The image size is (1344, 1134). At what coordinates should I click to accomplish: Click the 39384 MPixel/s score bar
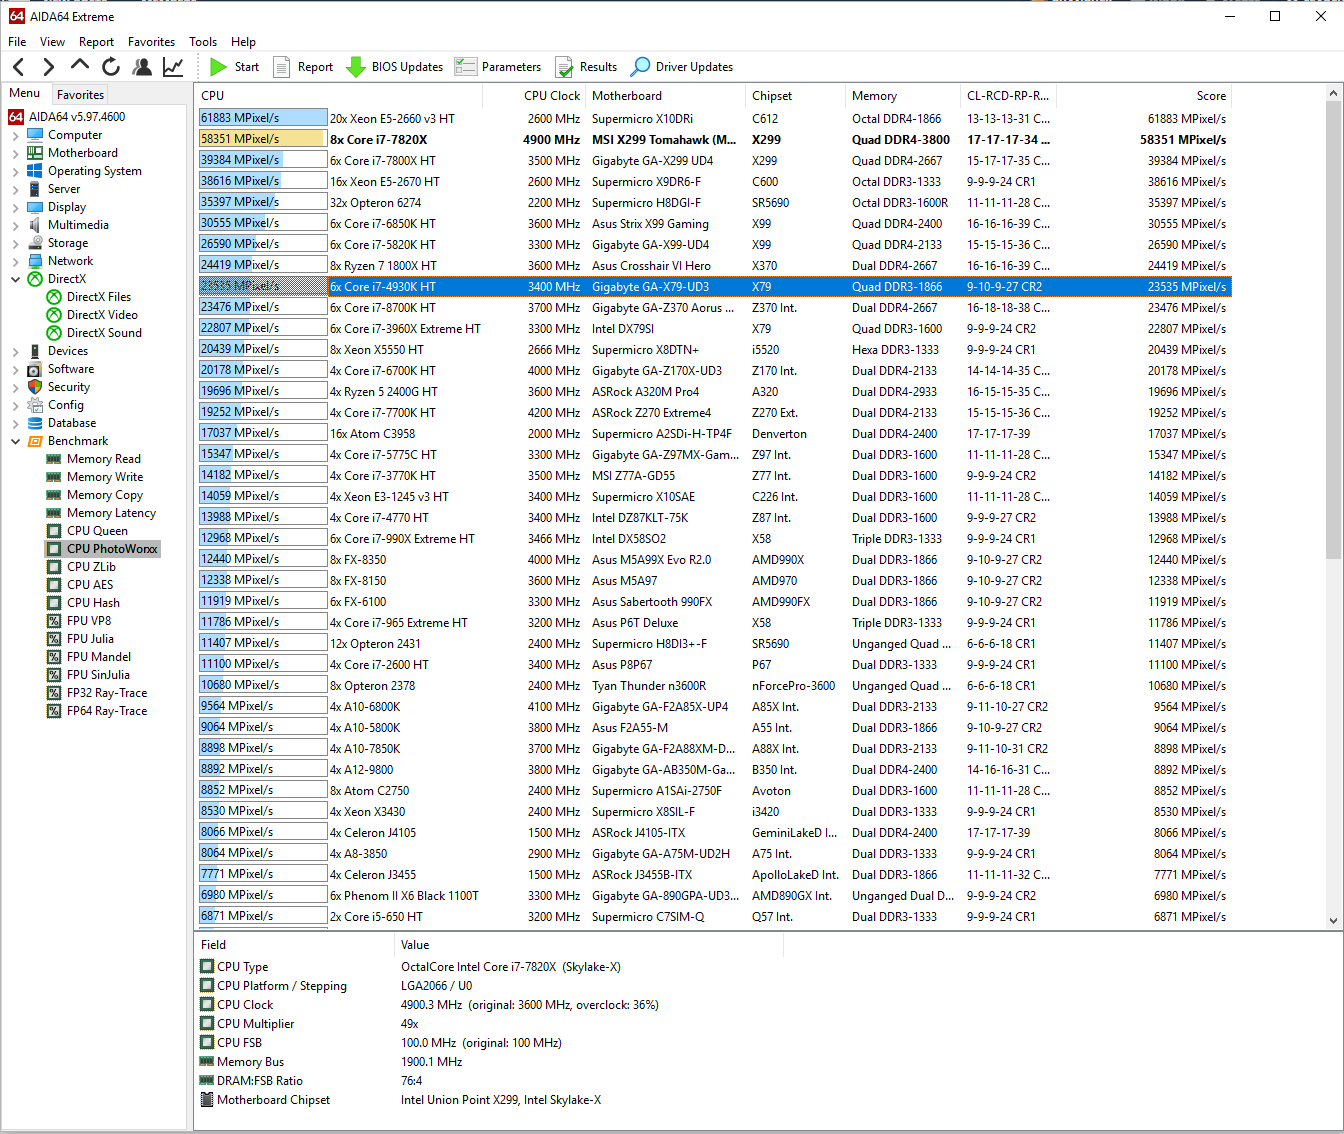(263, 160)
